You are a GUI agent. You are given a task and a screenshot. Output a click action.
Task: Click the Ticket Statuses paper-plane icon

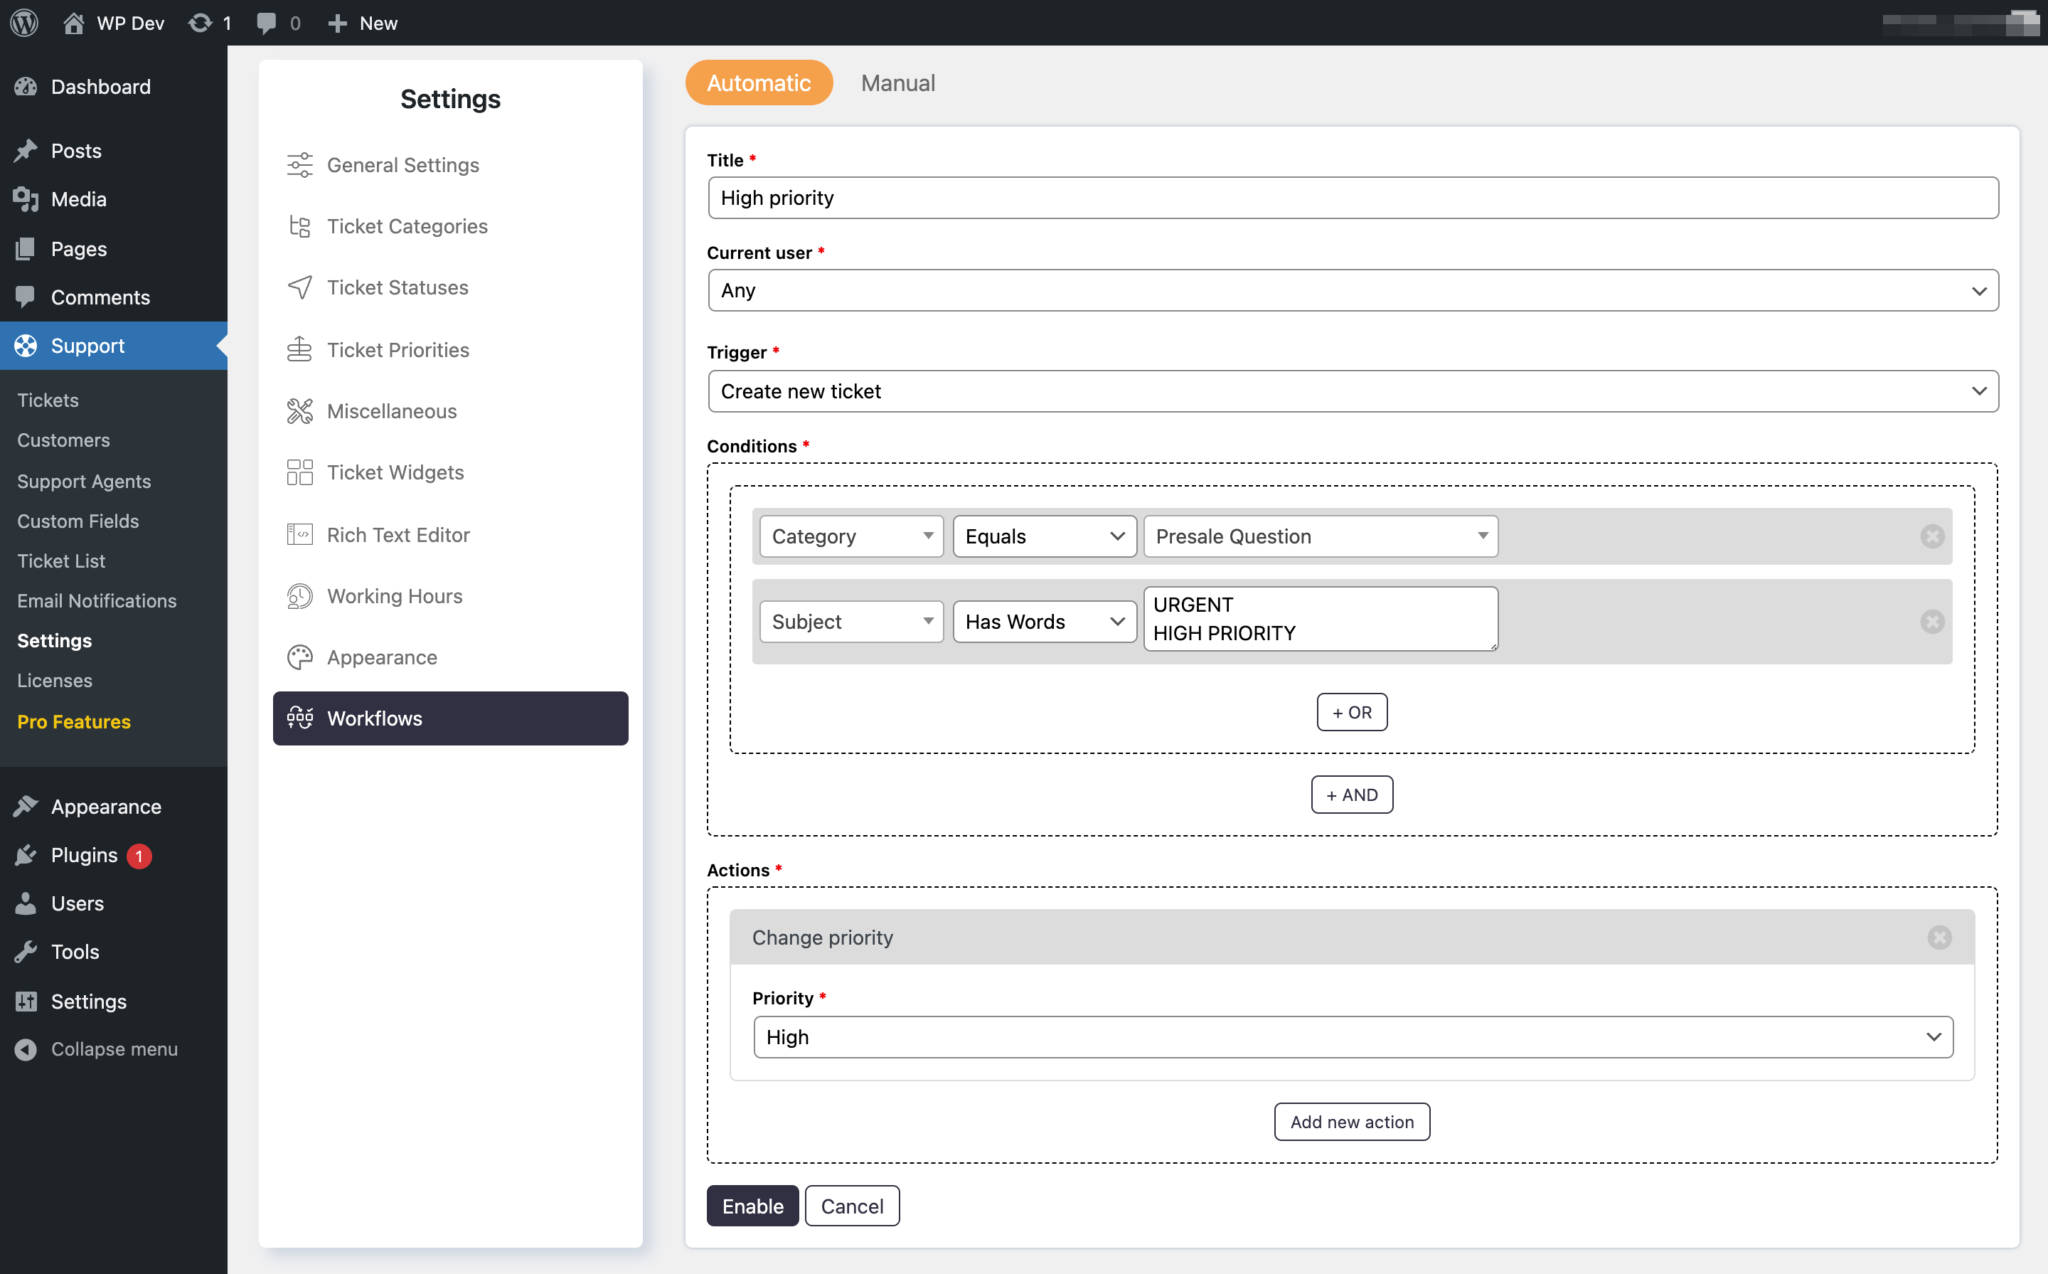[298, 287]
